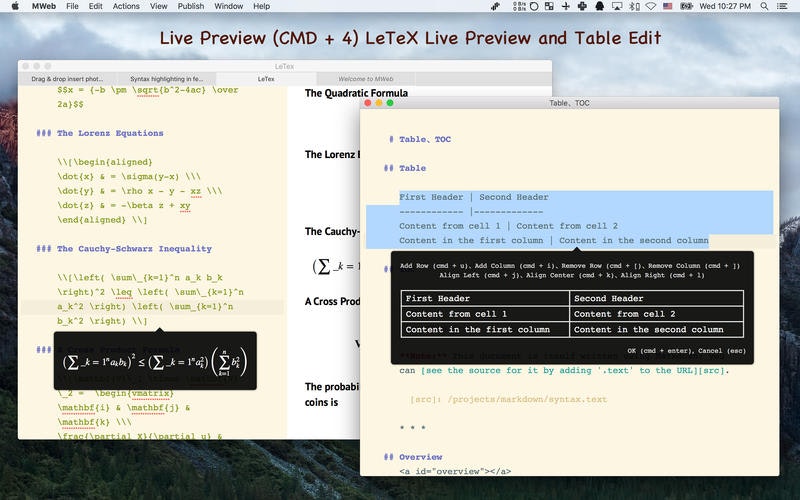Click the date and time Wed 10:27 PM
This screenshot has width=800, height=500.
coord(725,6)
